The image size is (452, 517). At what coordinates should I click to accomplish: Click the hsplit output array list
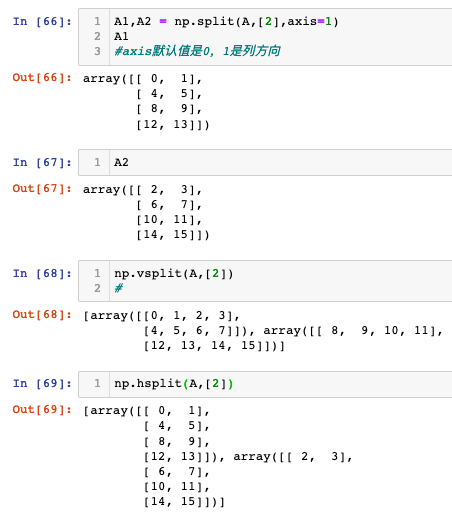coord(218,456)
